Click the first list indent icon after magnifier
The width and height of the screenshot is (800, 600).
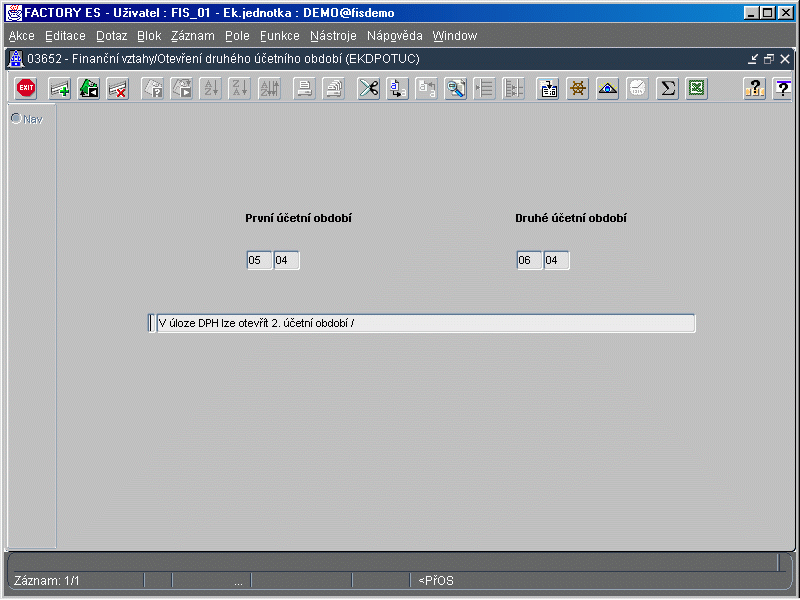[x=484, y=88]
